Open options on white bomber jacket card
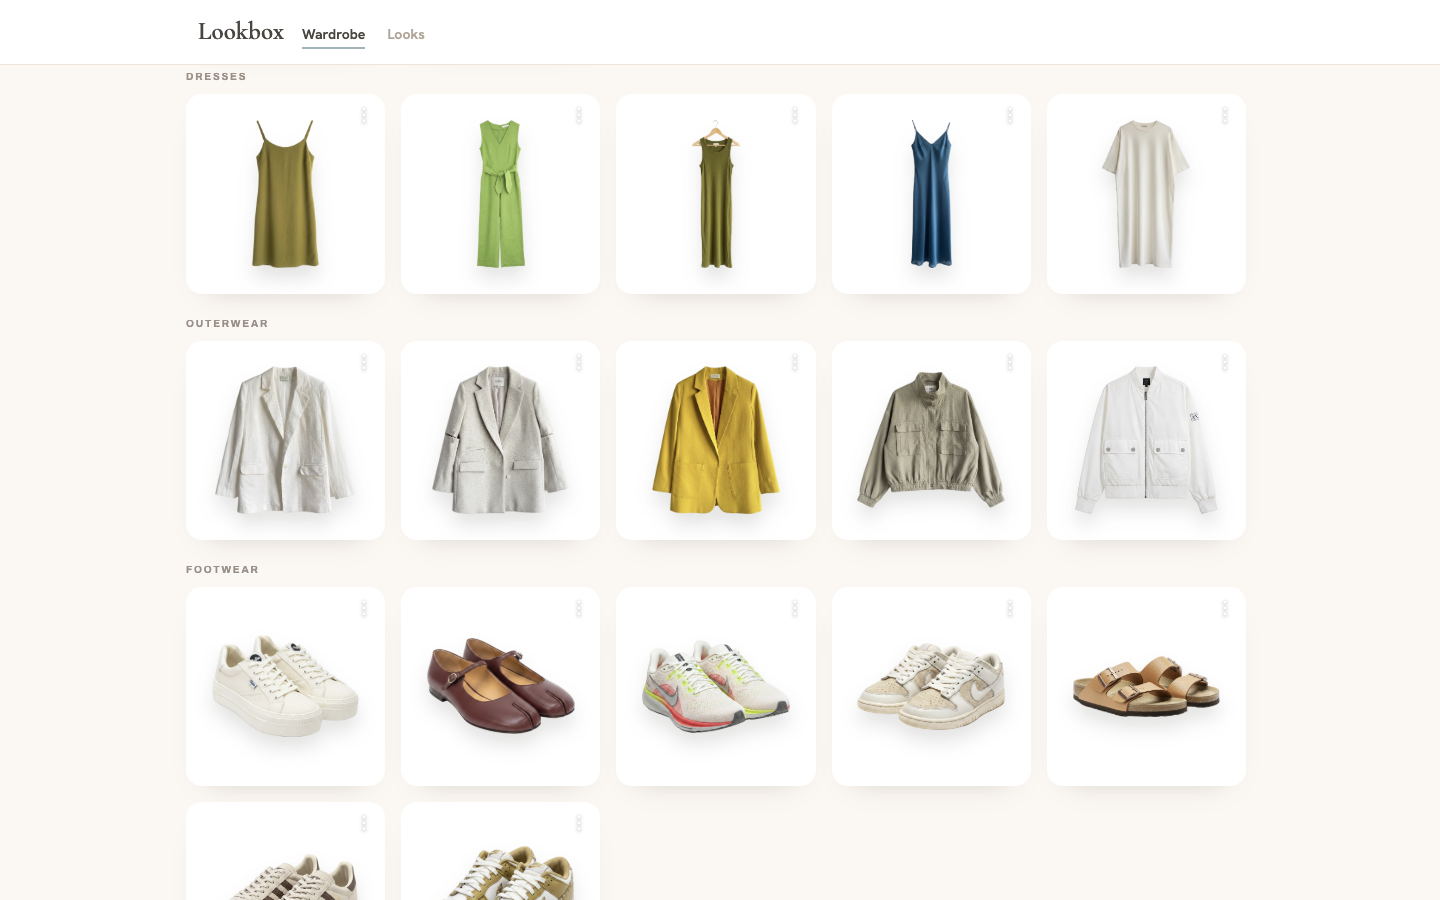Screen dimensions: 1440x900 pos(1225,362)
